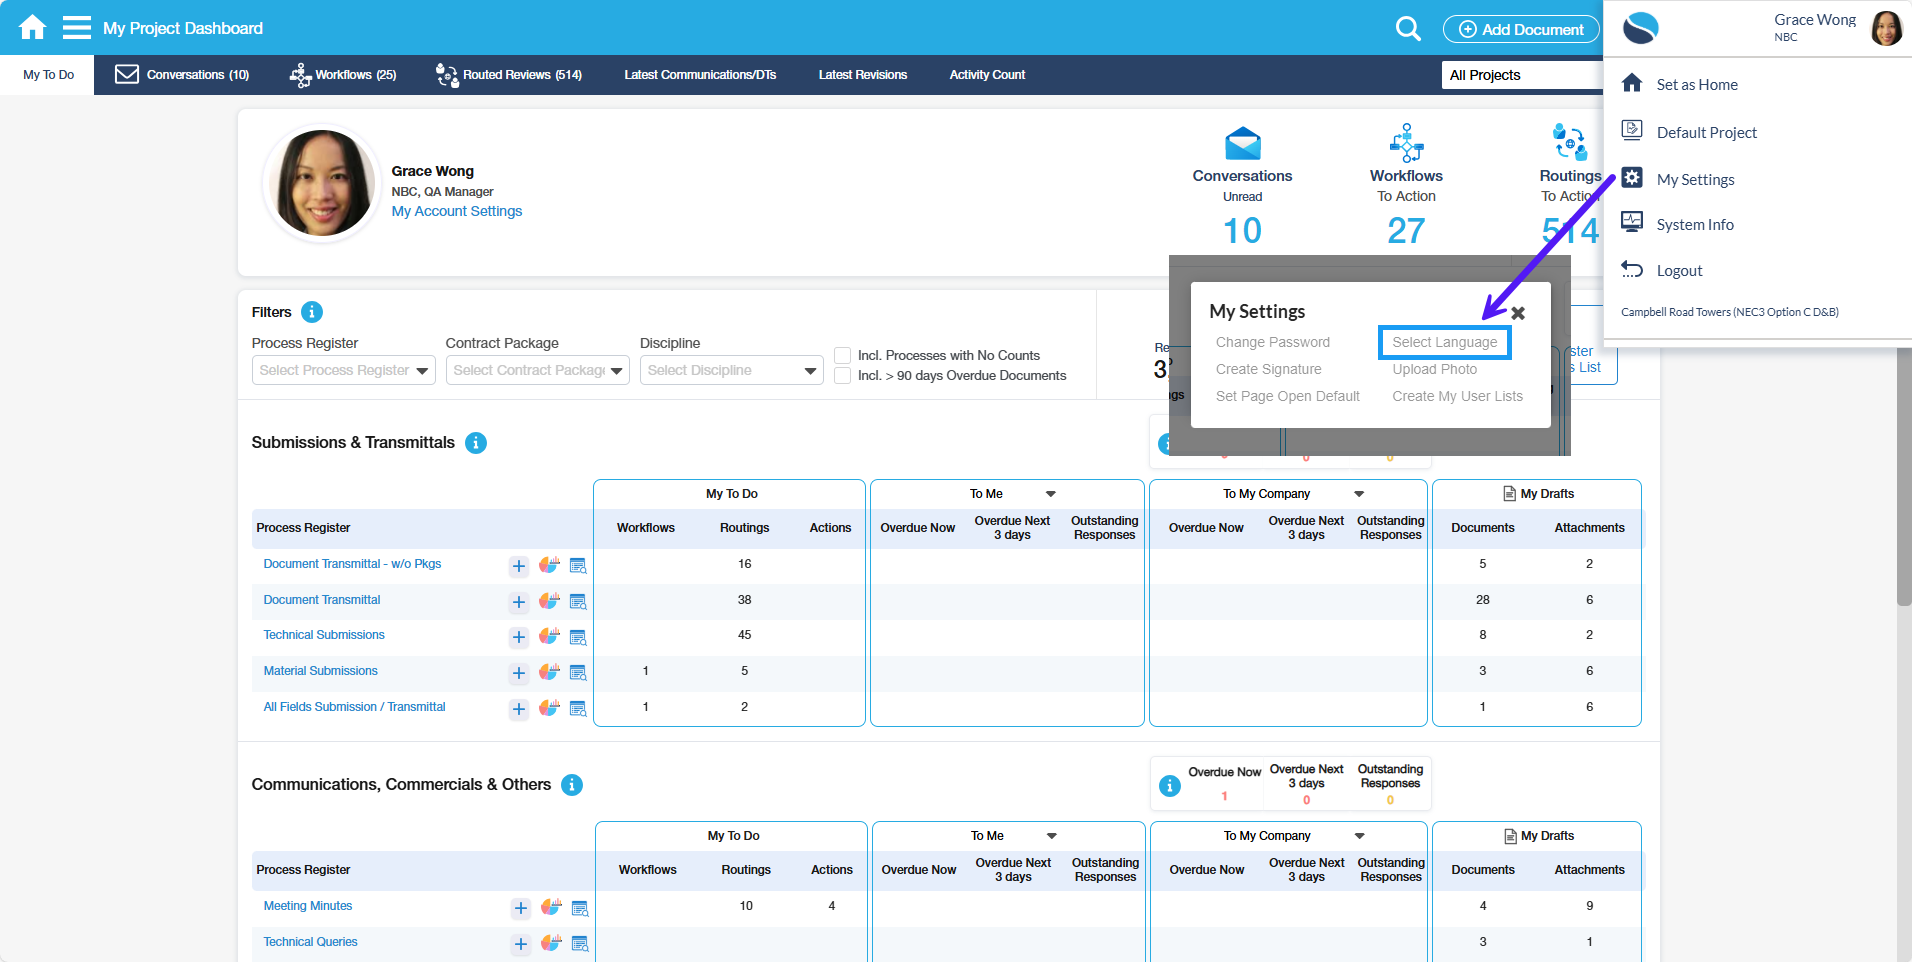This screenshot has width=1912, height=962.
Task: Select Logout from user menu
Action: coord(1679,271)
